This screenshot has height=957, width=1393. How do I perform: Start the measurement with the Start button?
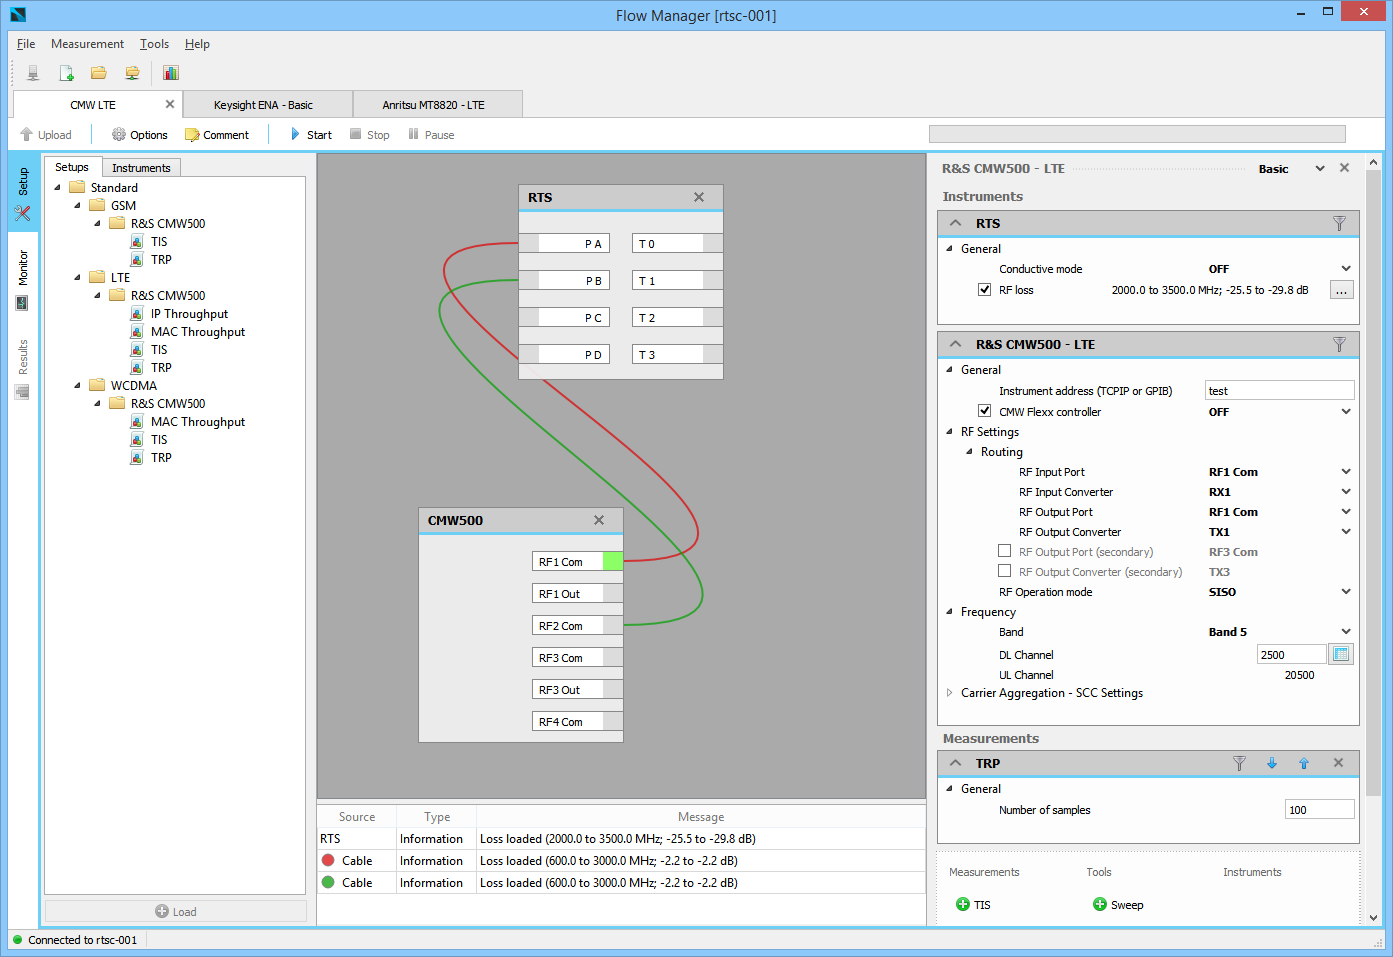pos(311,135)
